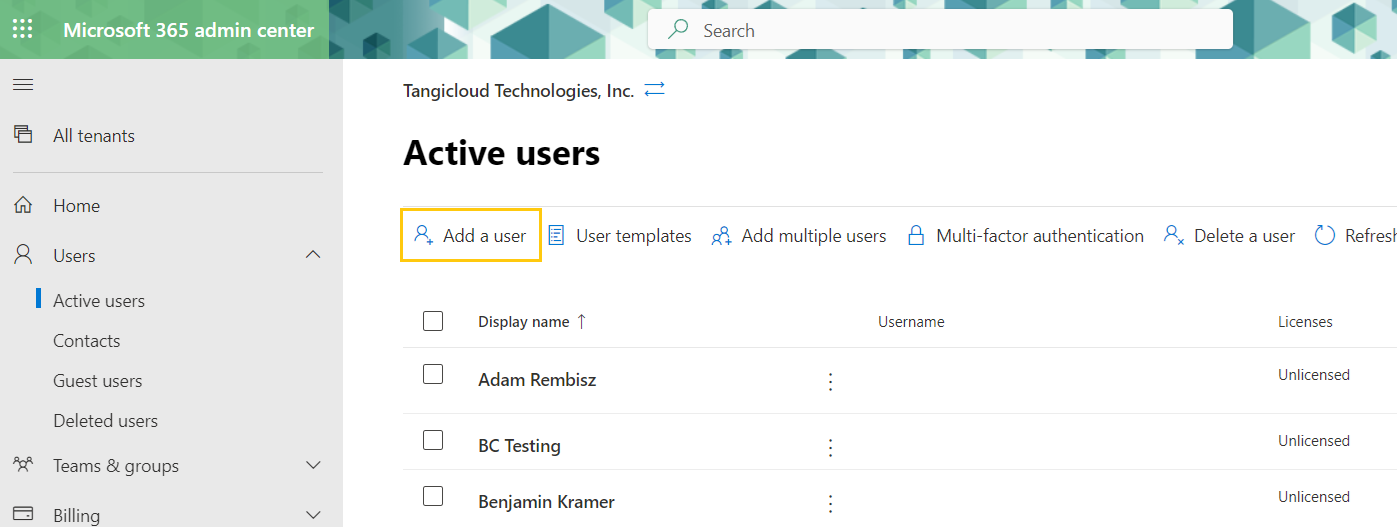
Task: Open Adam Rembisz user details
Action: pyautogui.click(x=537, y=380)
